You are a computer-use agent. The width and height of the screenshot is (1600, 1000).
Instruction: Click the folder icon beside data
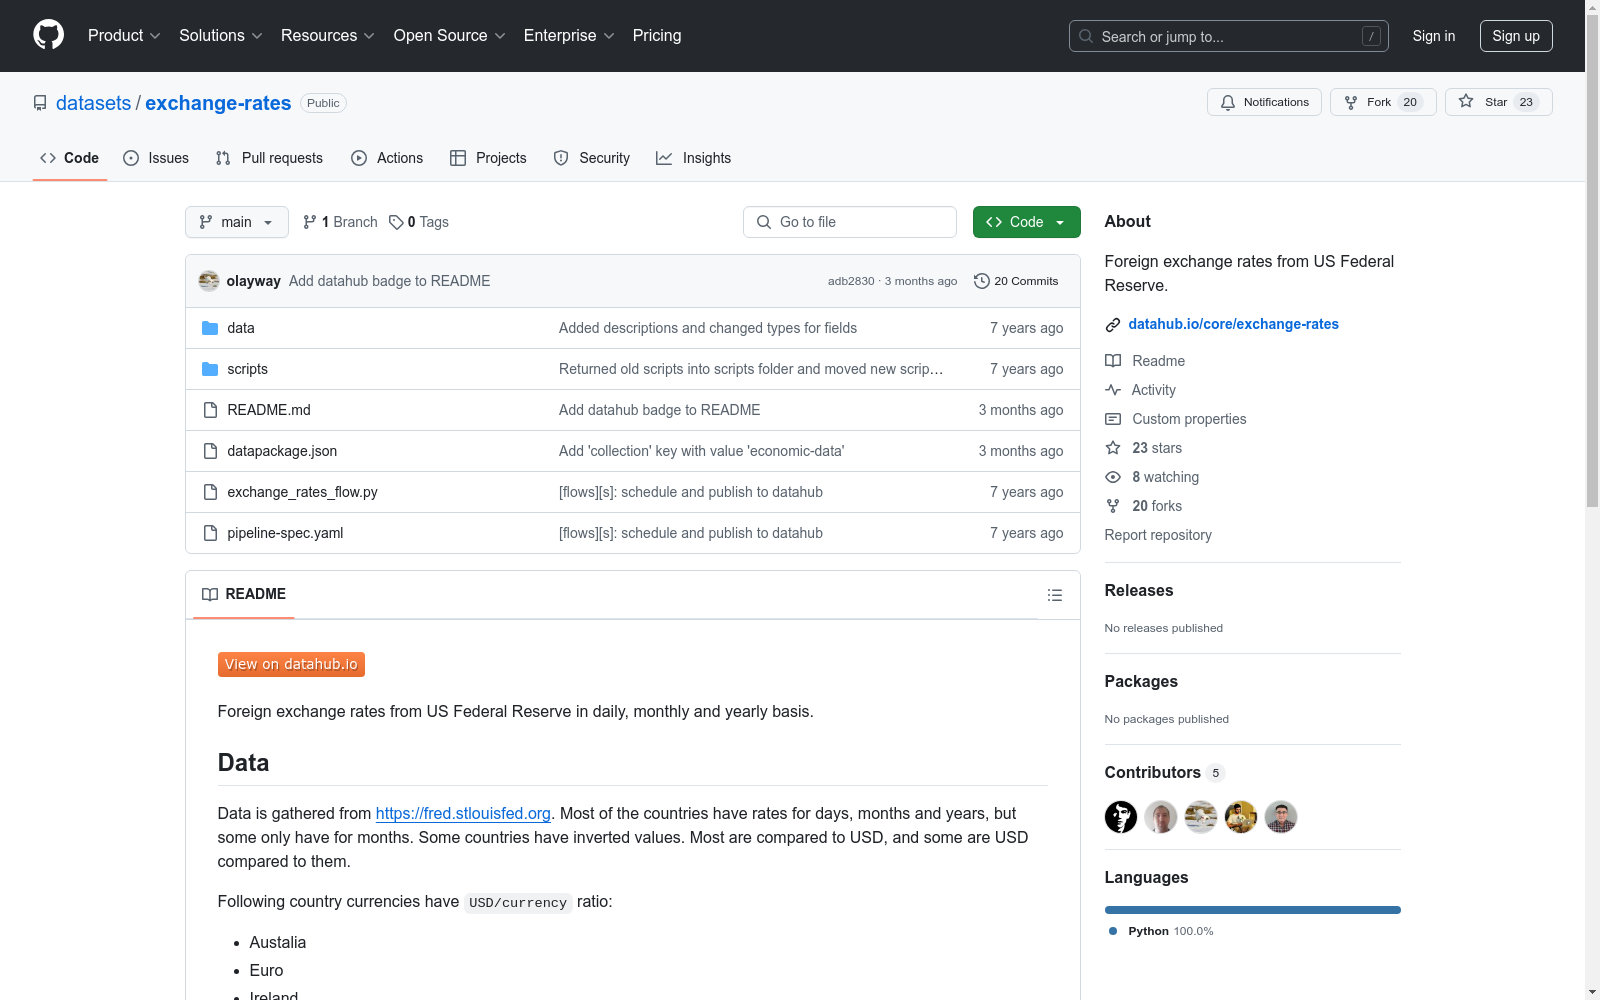(210, 328)
